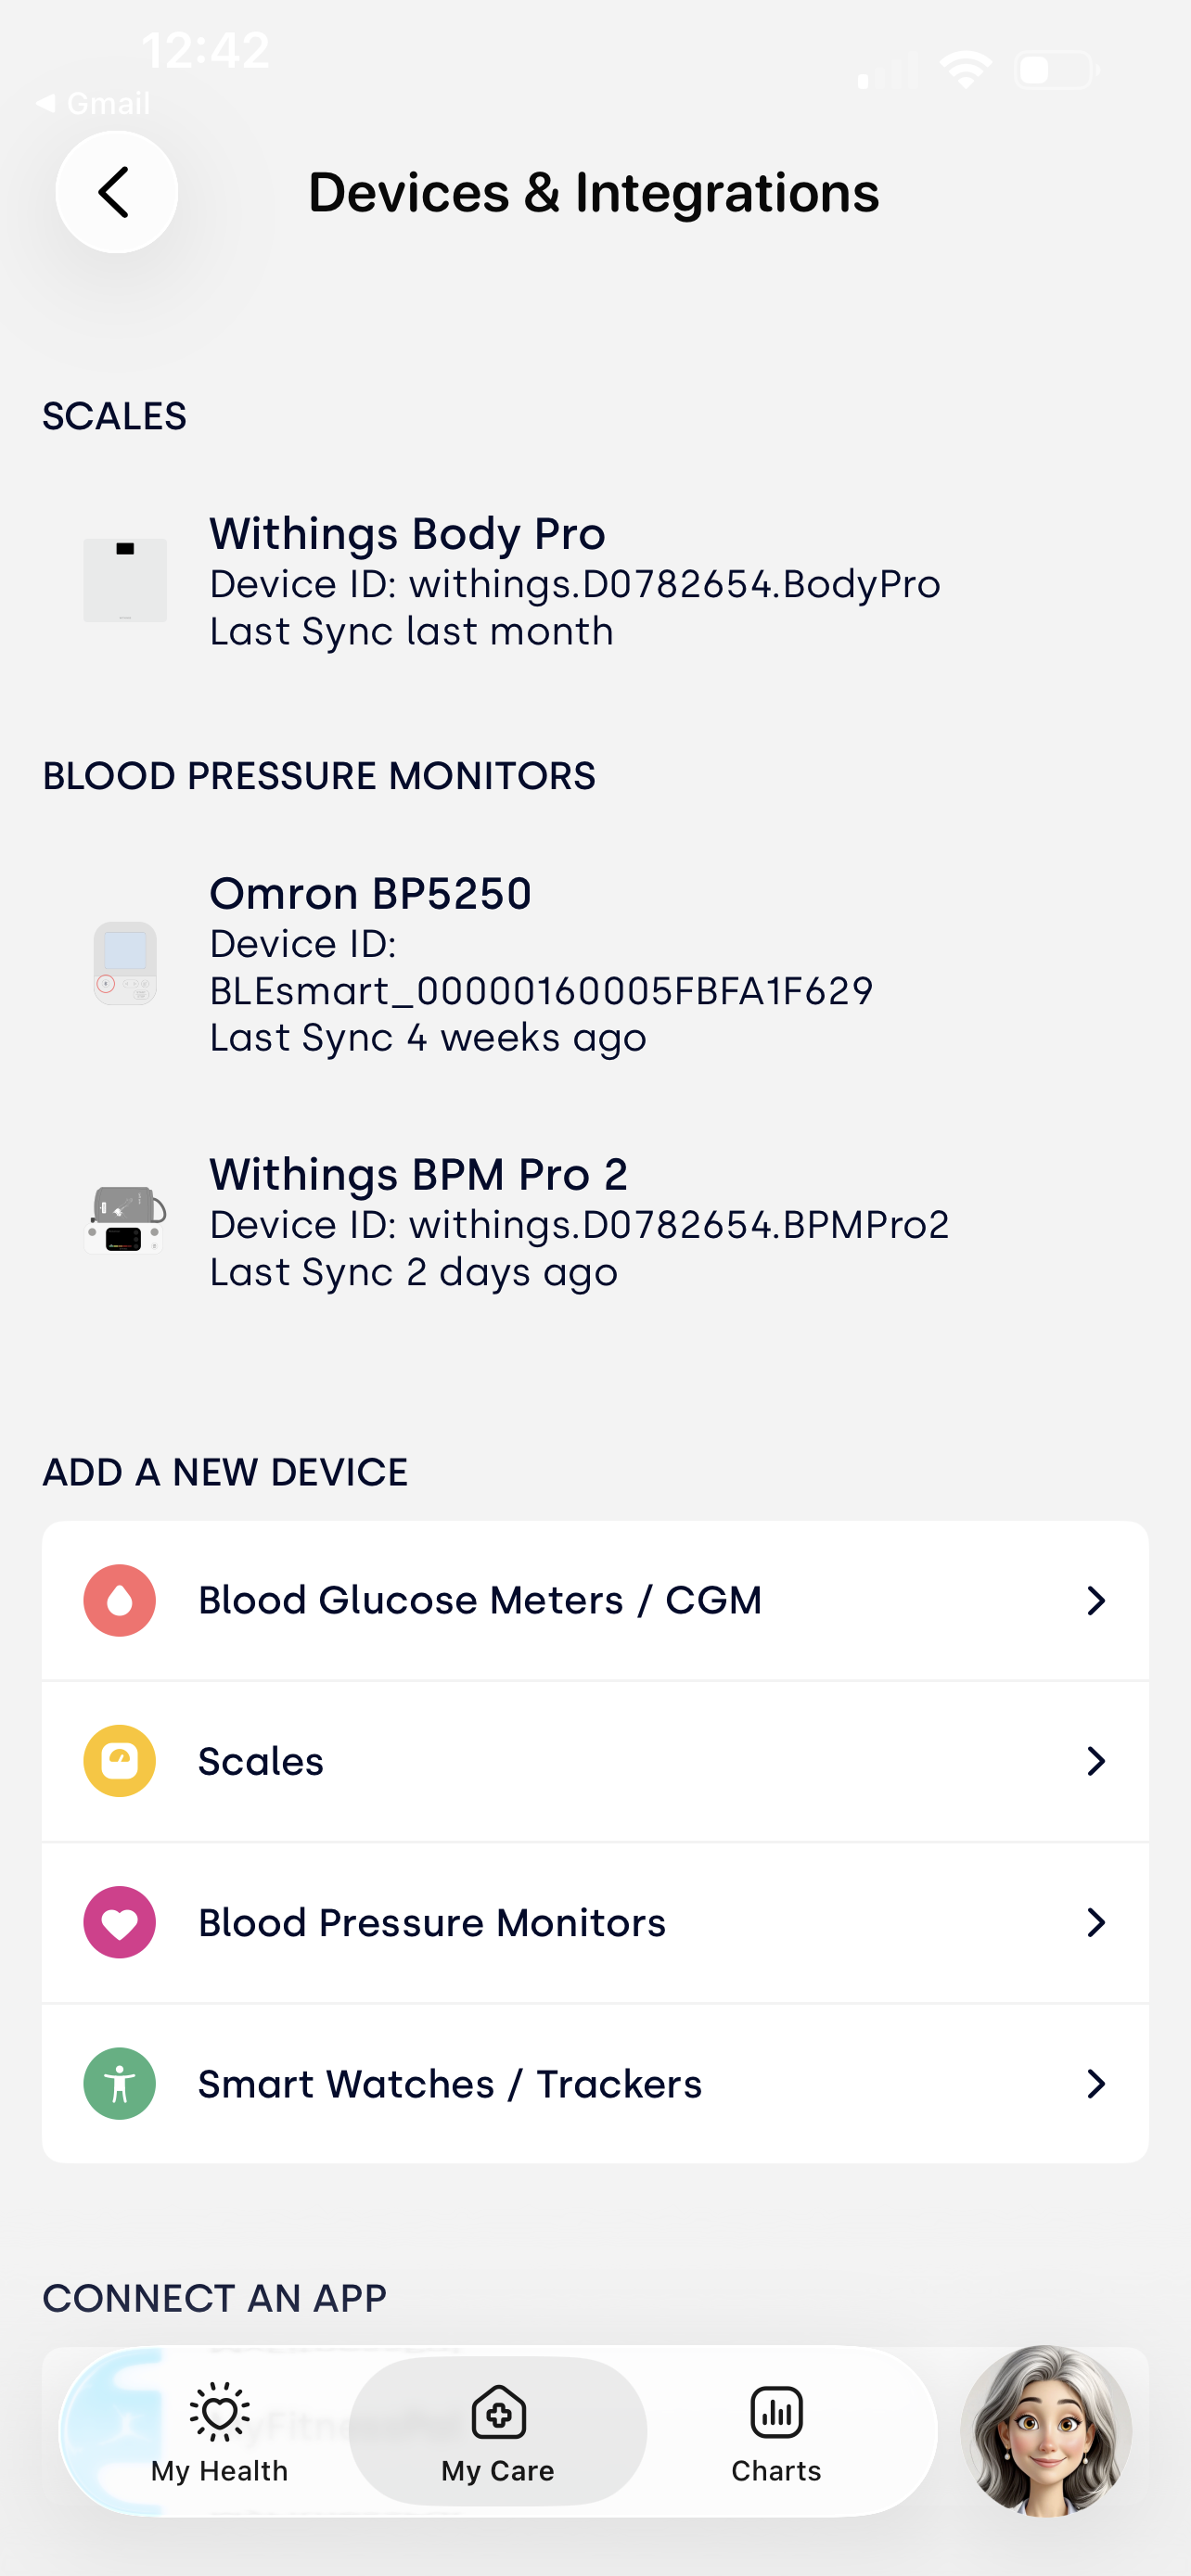Tap the Omron BP5250 device image
This screenshot has width=1191, height=2576.
point(125,963)
